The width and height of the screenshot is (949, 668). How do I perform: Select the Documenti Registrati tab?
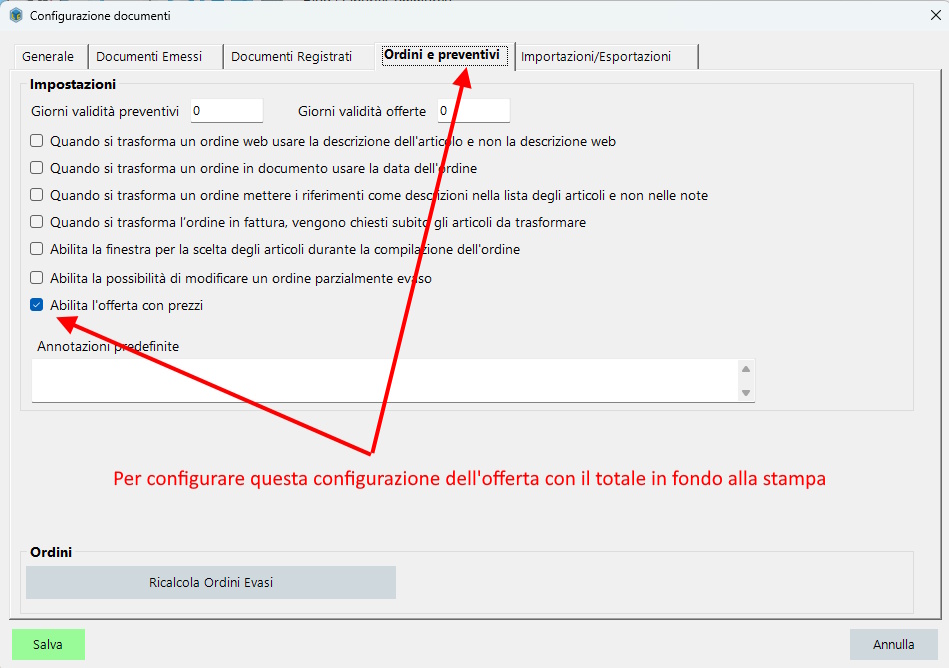tap(291, 57)
